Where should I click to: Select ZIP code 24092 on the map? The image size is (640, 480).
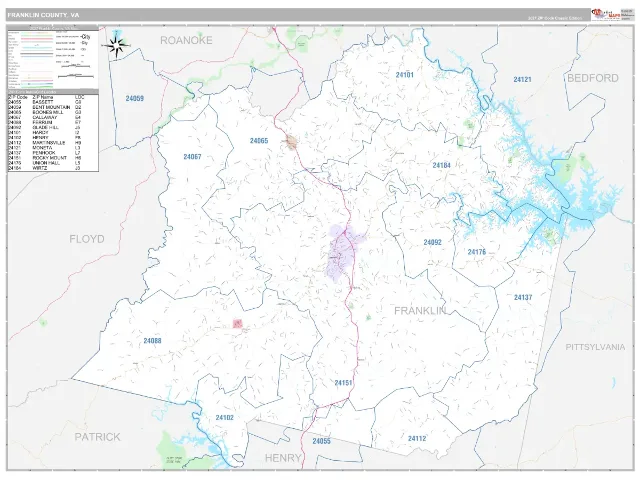pos(433,242)
